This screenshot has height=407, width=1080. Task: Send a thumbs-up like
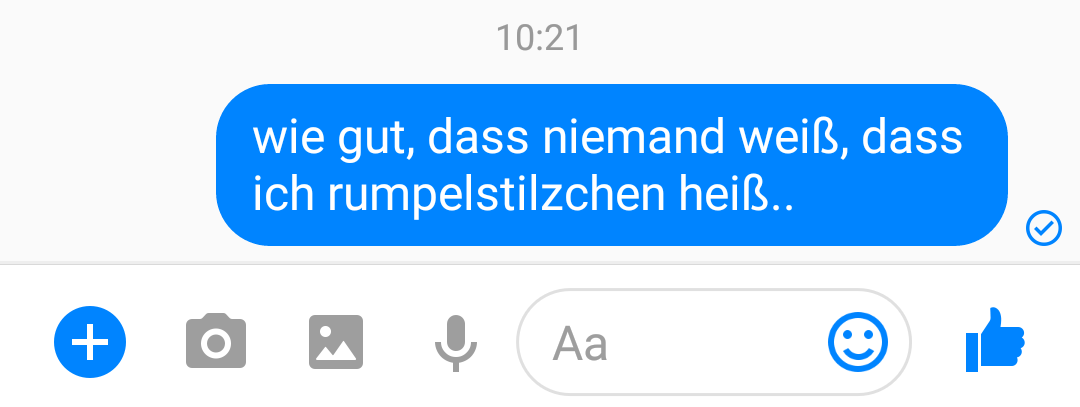995,340
